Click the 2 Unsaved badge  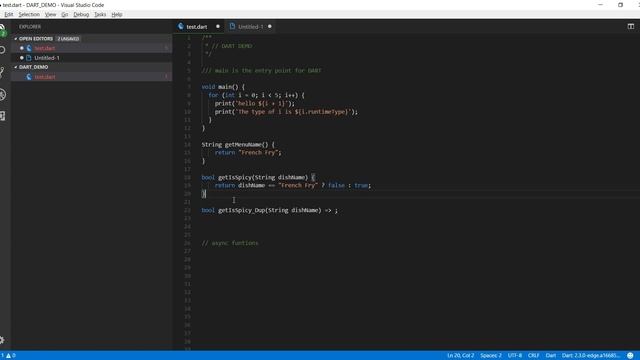[x=68, y=39]
